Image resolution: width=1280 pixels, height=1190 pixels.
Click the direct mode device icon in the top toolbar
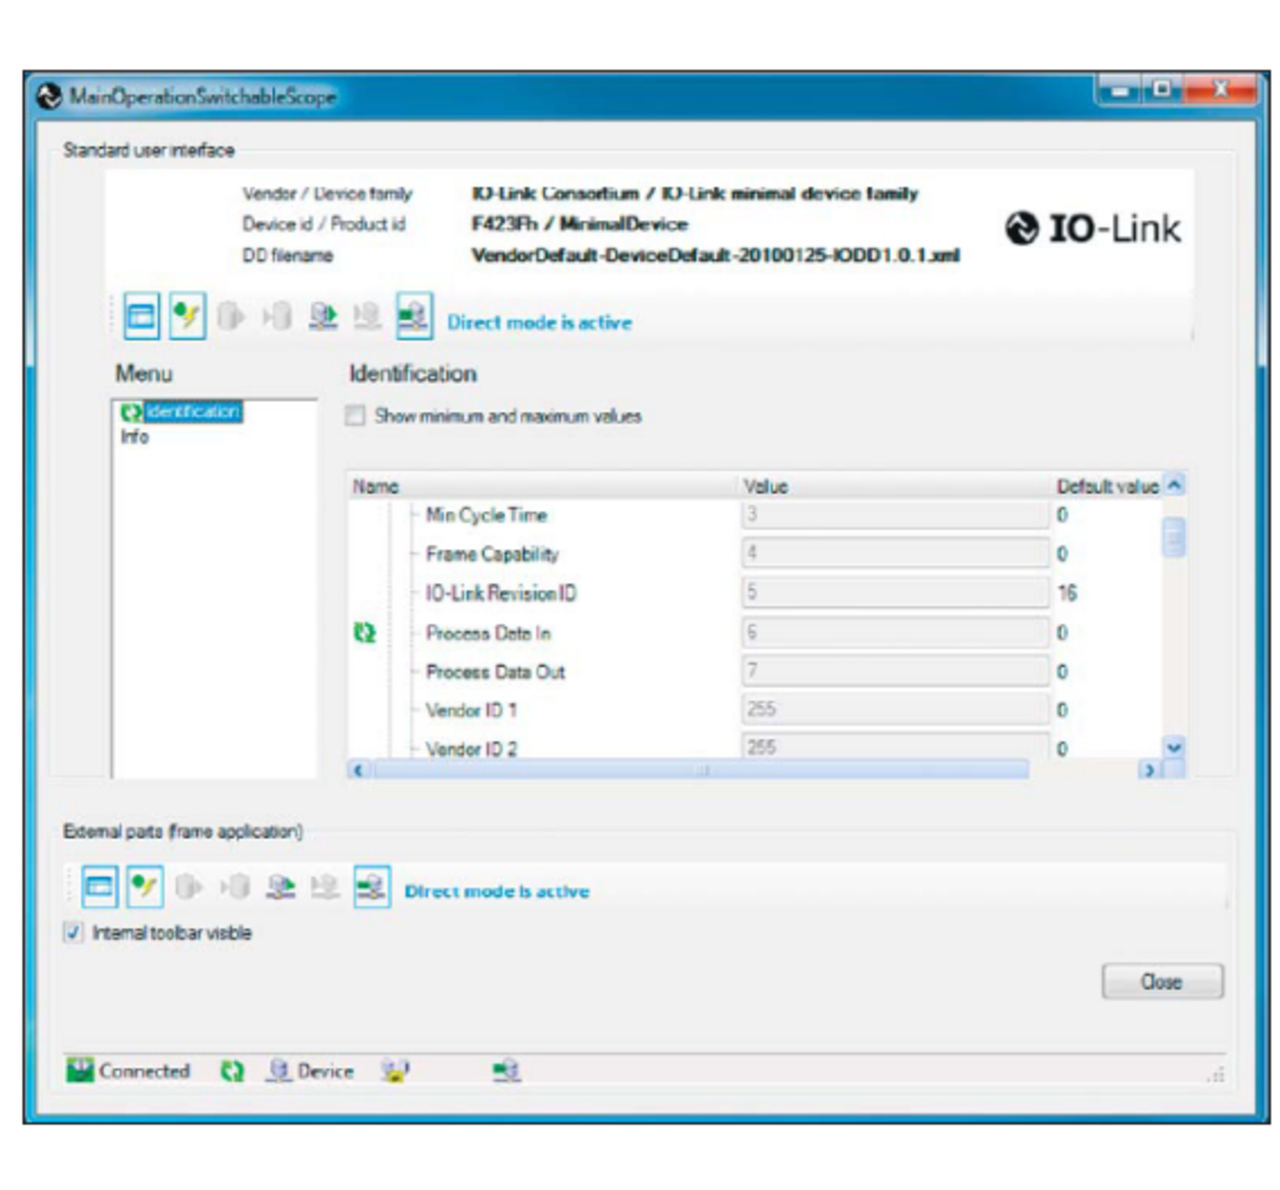(414, 317)
